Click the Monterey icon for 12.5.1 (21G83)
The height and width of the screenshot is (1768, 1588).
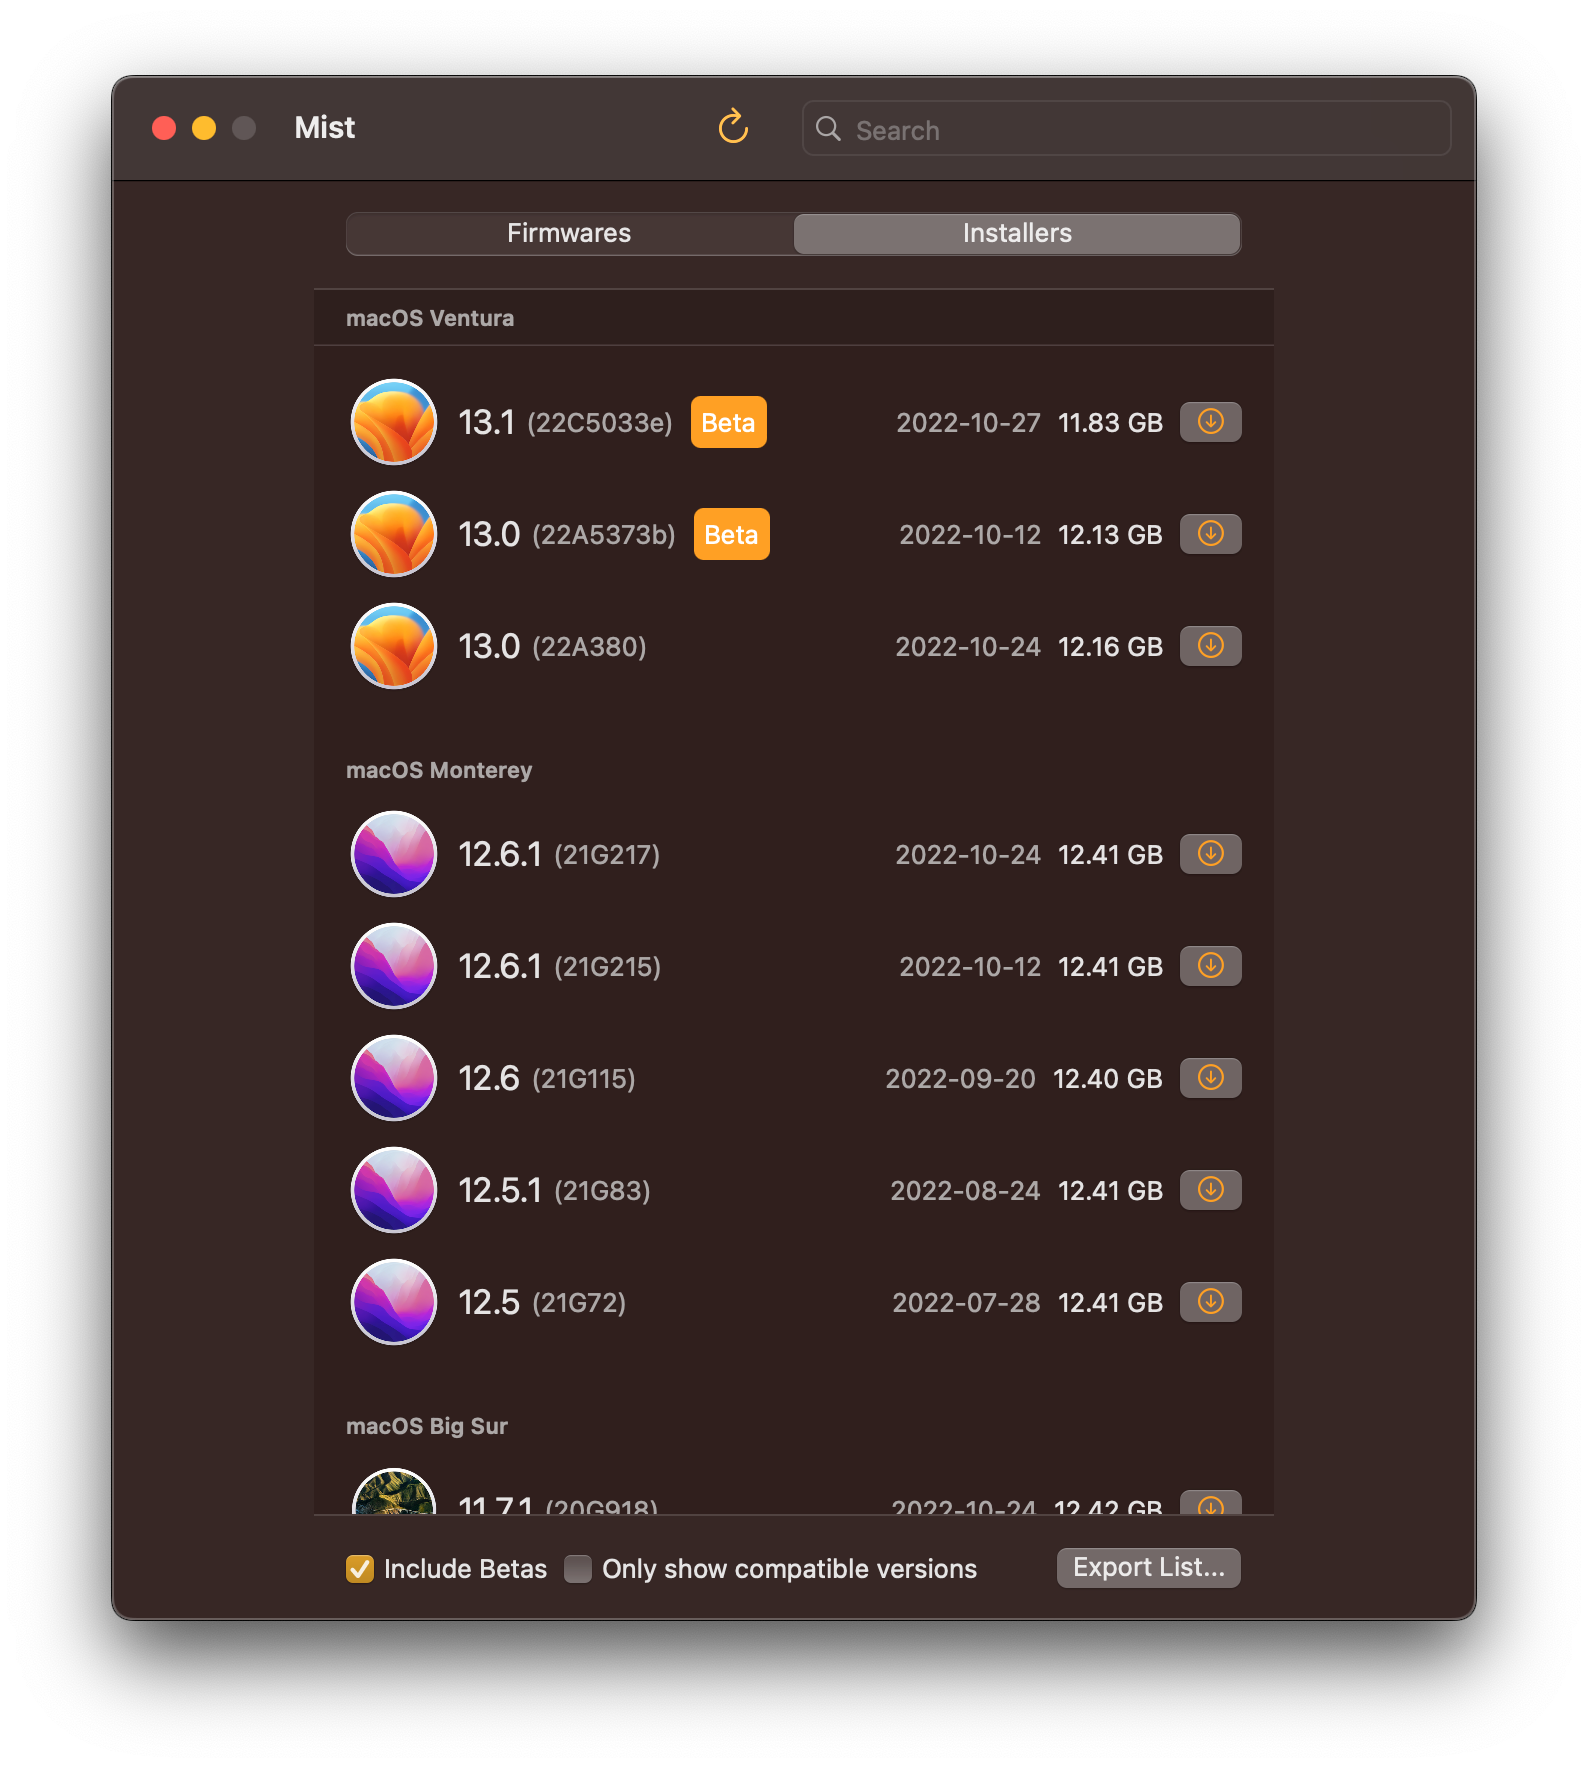pos(394,1190)
